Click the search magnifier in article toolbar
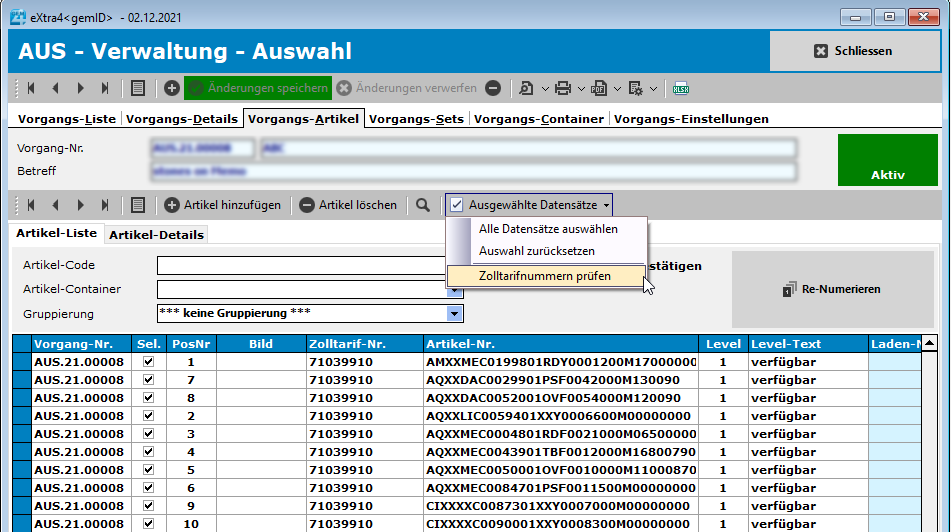This screenshot has height=532, width=951. tap(424, 205)
